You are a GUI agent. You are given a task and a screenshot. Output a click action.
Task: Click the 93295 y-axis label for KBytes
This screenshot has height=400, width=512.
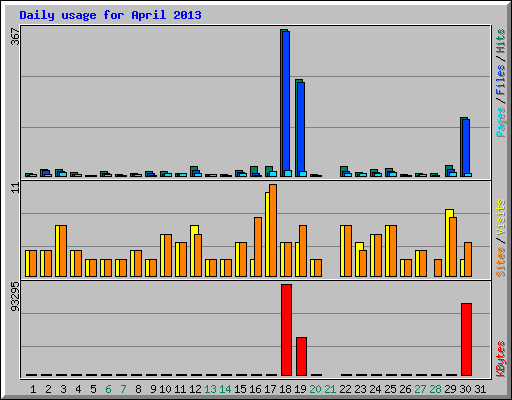[15, 296]
